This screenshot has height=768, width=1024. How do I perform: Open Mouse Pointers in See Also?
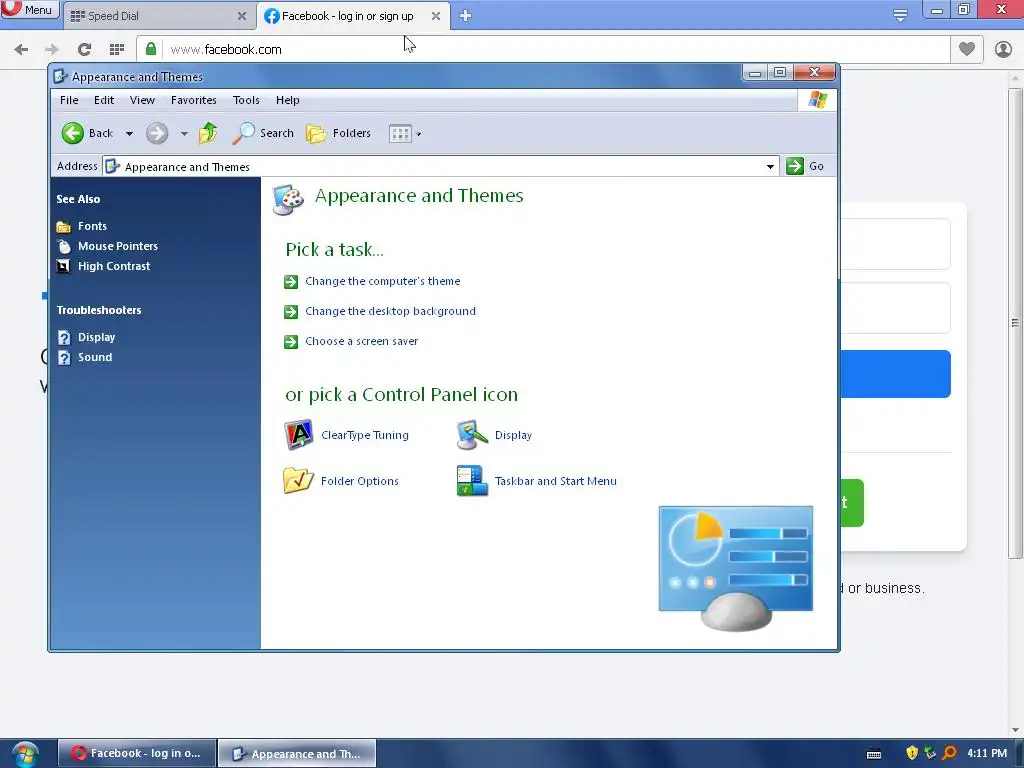(118, 246)
